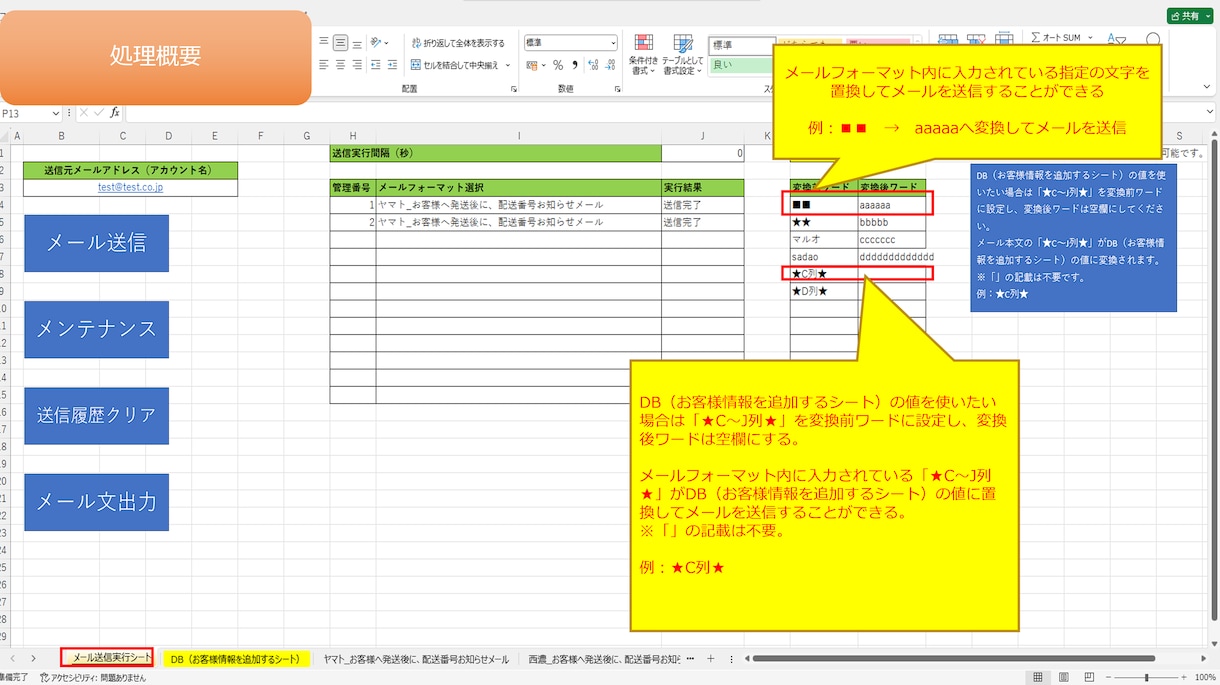Click the オート SUM button
Screen dimensions: 1220x685
click(x=1056, y=38)
